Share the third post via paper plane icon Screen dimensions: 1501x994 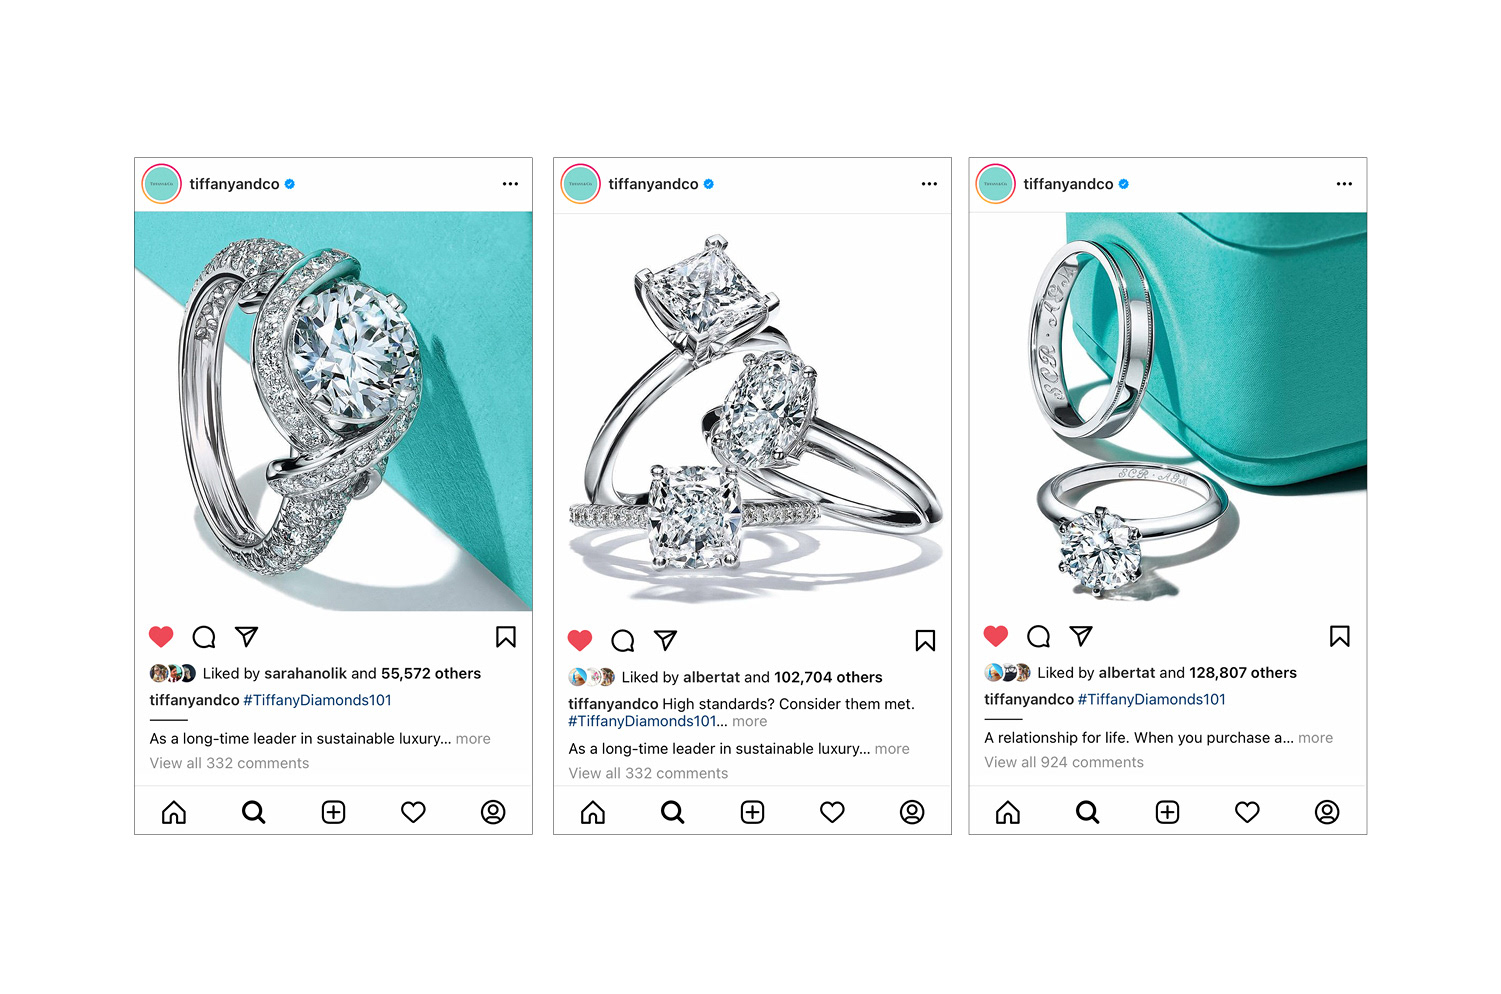point(1081,636)
